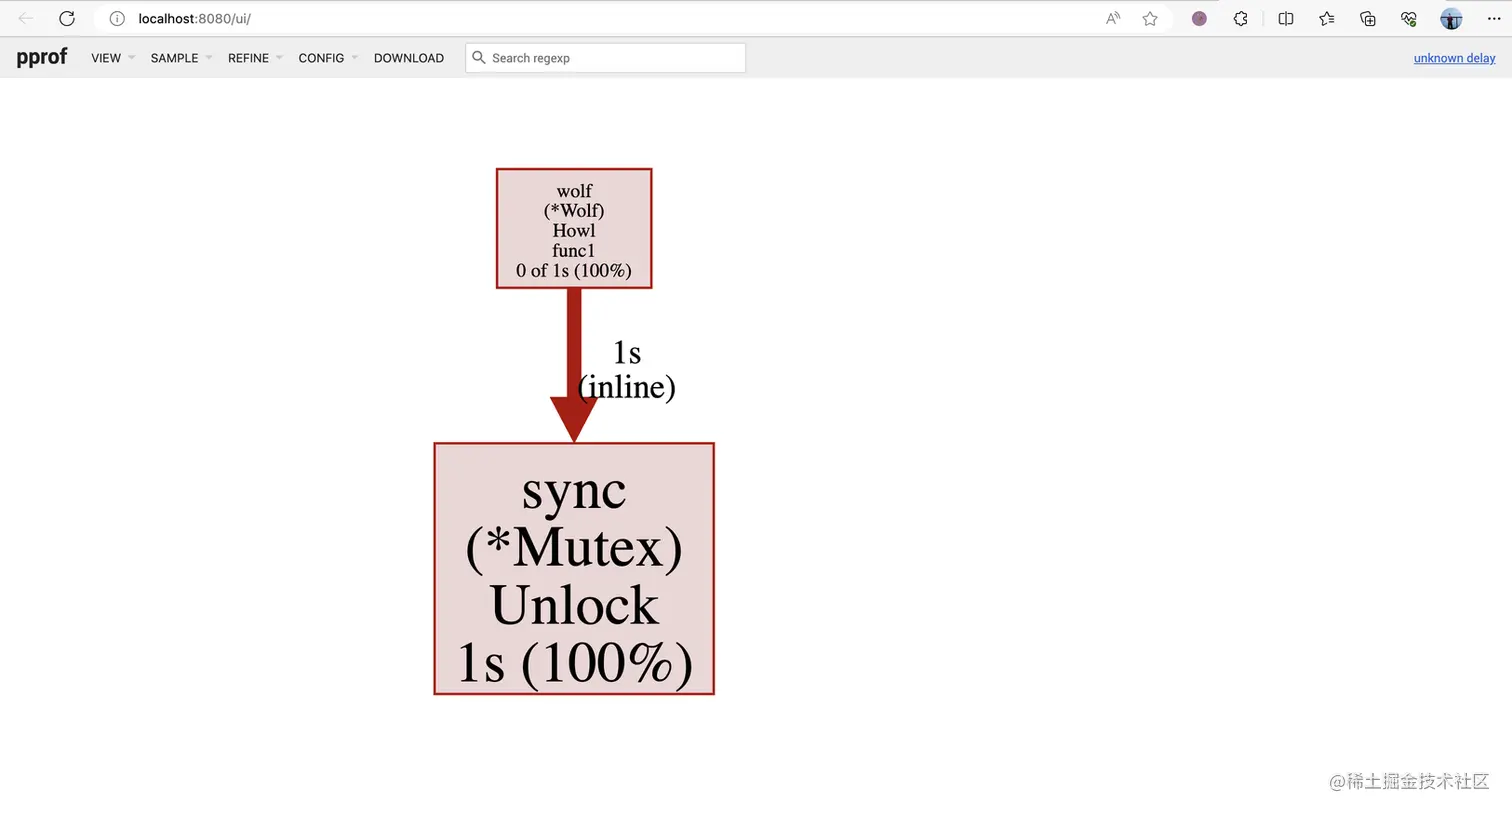Select the sync (*Mutex) Unlock node
Viewport: 1512px width, 814px height.
tap(574, 568)
